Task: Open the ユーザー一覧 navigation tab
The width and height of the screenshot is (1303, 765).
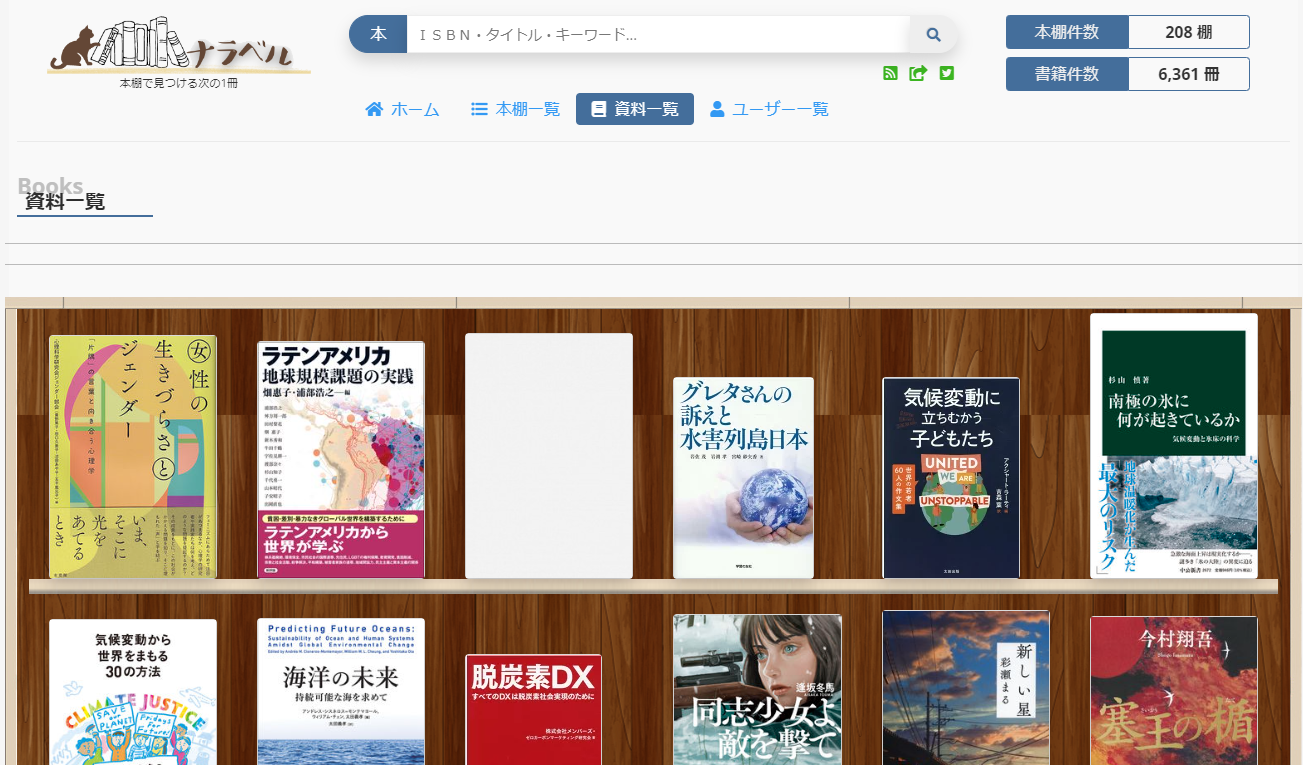Action: (770, 109)
